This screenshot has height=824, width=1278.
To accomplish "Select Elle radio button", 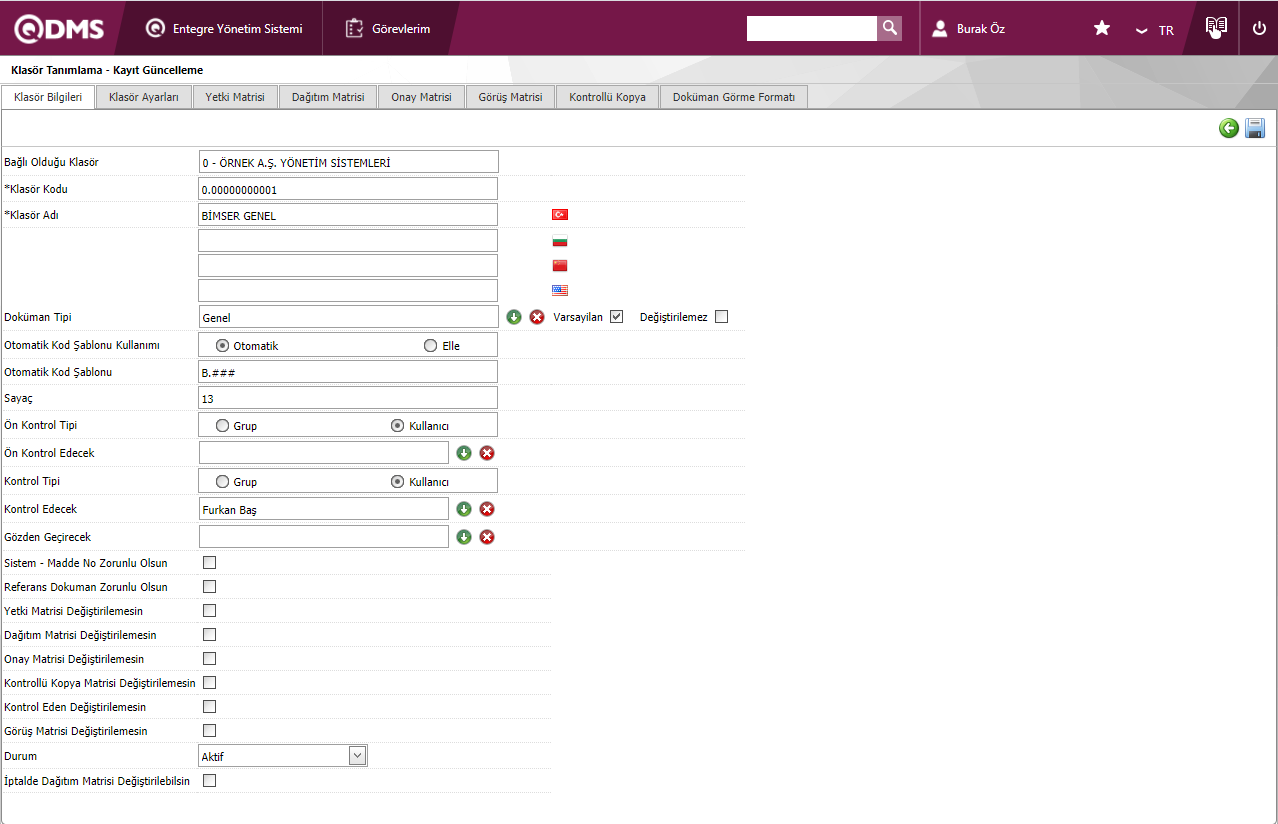I will [x=431, y=345].
